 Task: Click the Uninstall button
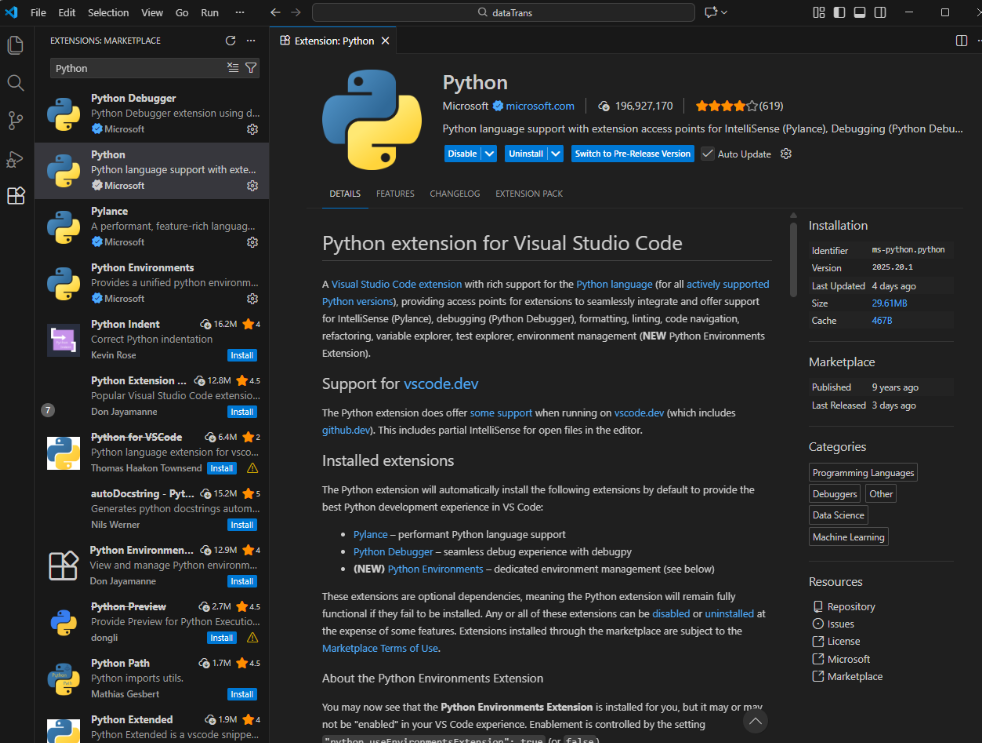point(526,153)
